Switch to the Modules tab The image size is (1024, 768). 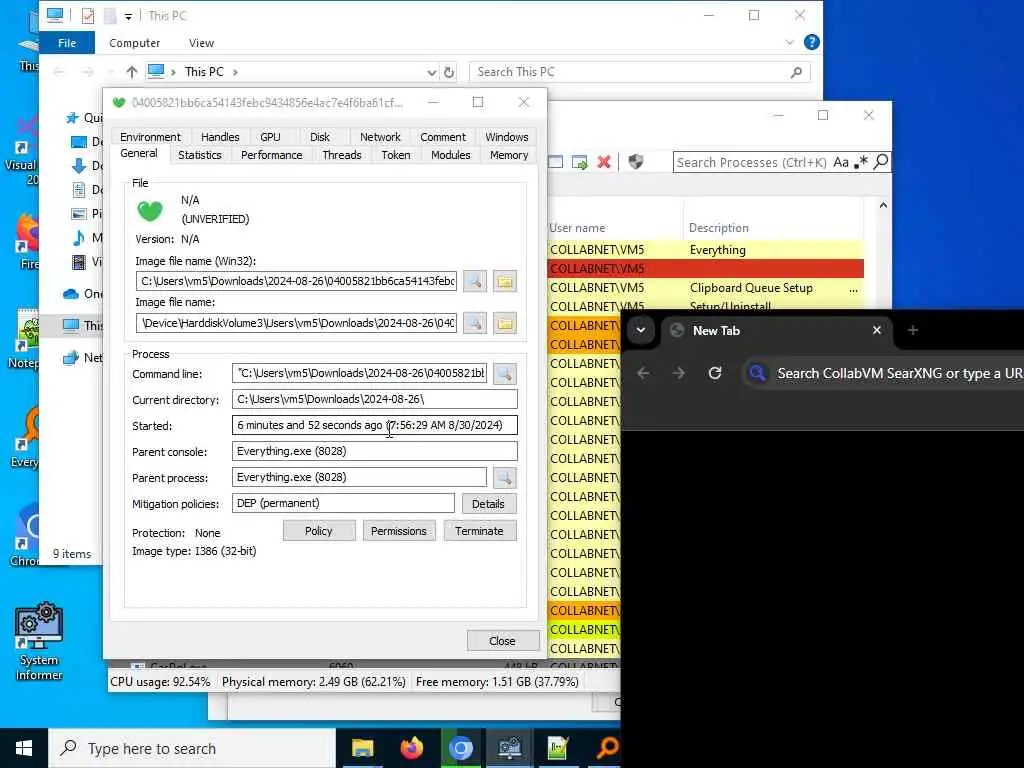(x=451, y=155)
